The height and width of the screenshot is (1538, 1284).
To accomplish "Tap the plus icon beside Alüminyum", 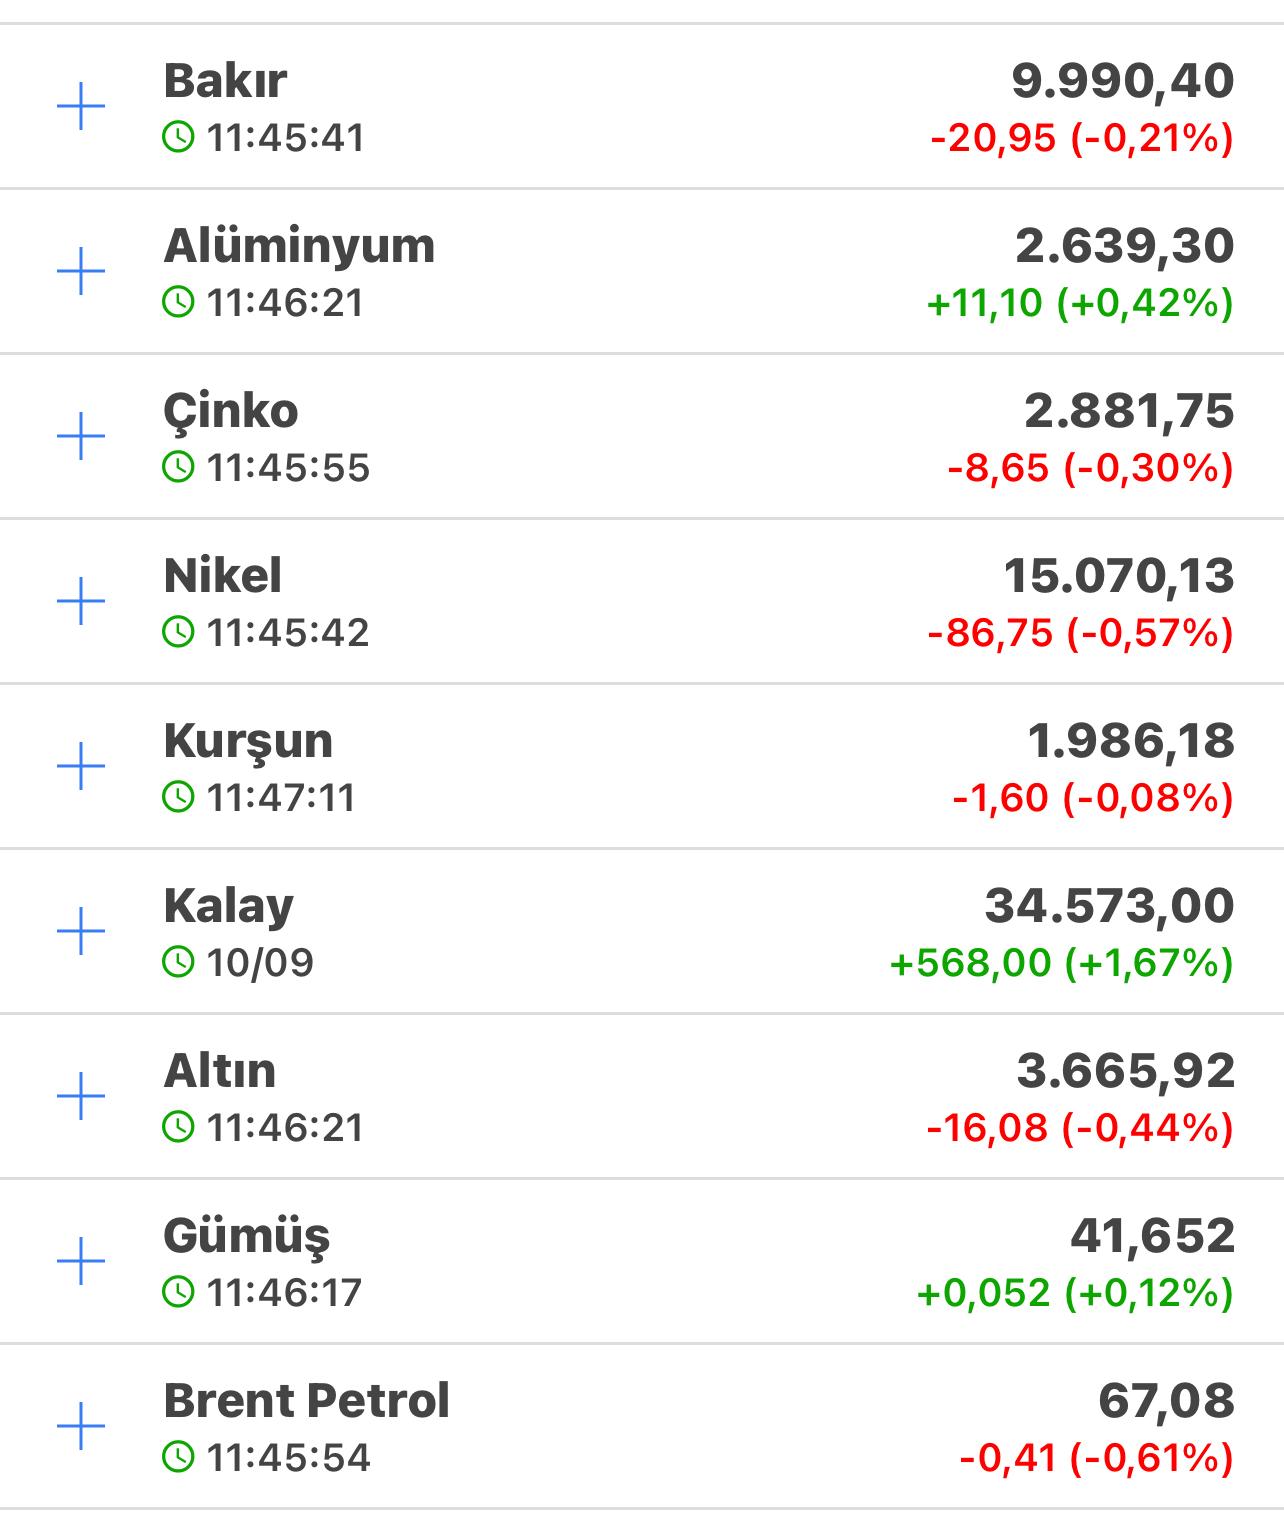I will tap(81, 272).
